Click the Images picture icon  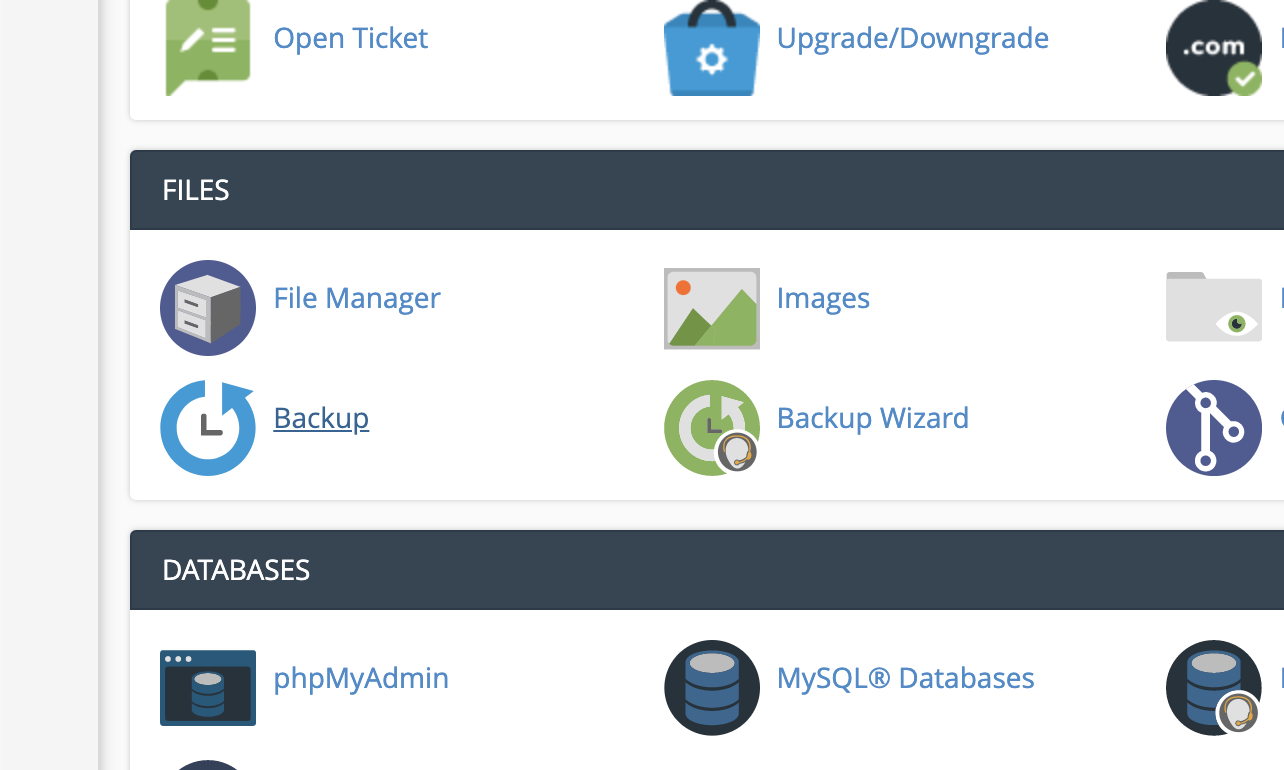point(711,308)
